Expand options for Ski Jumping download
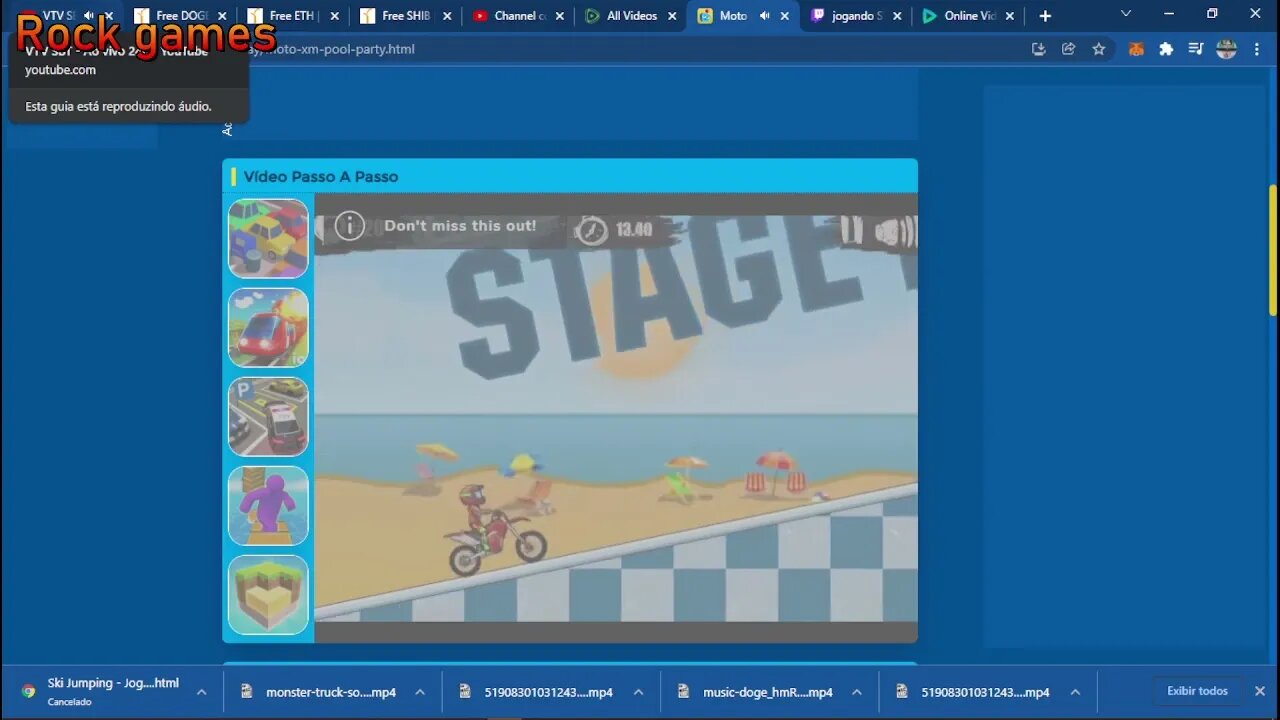The image size is (1280, 720). [201, 692]
